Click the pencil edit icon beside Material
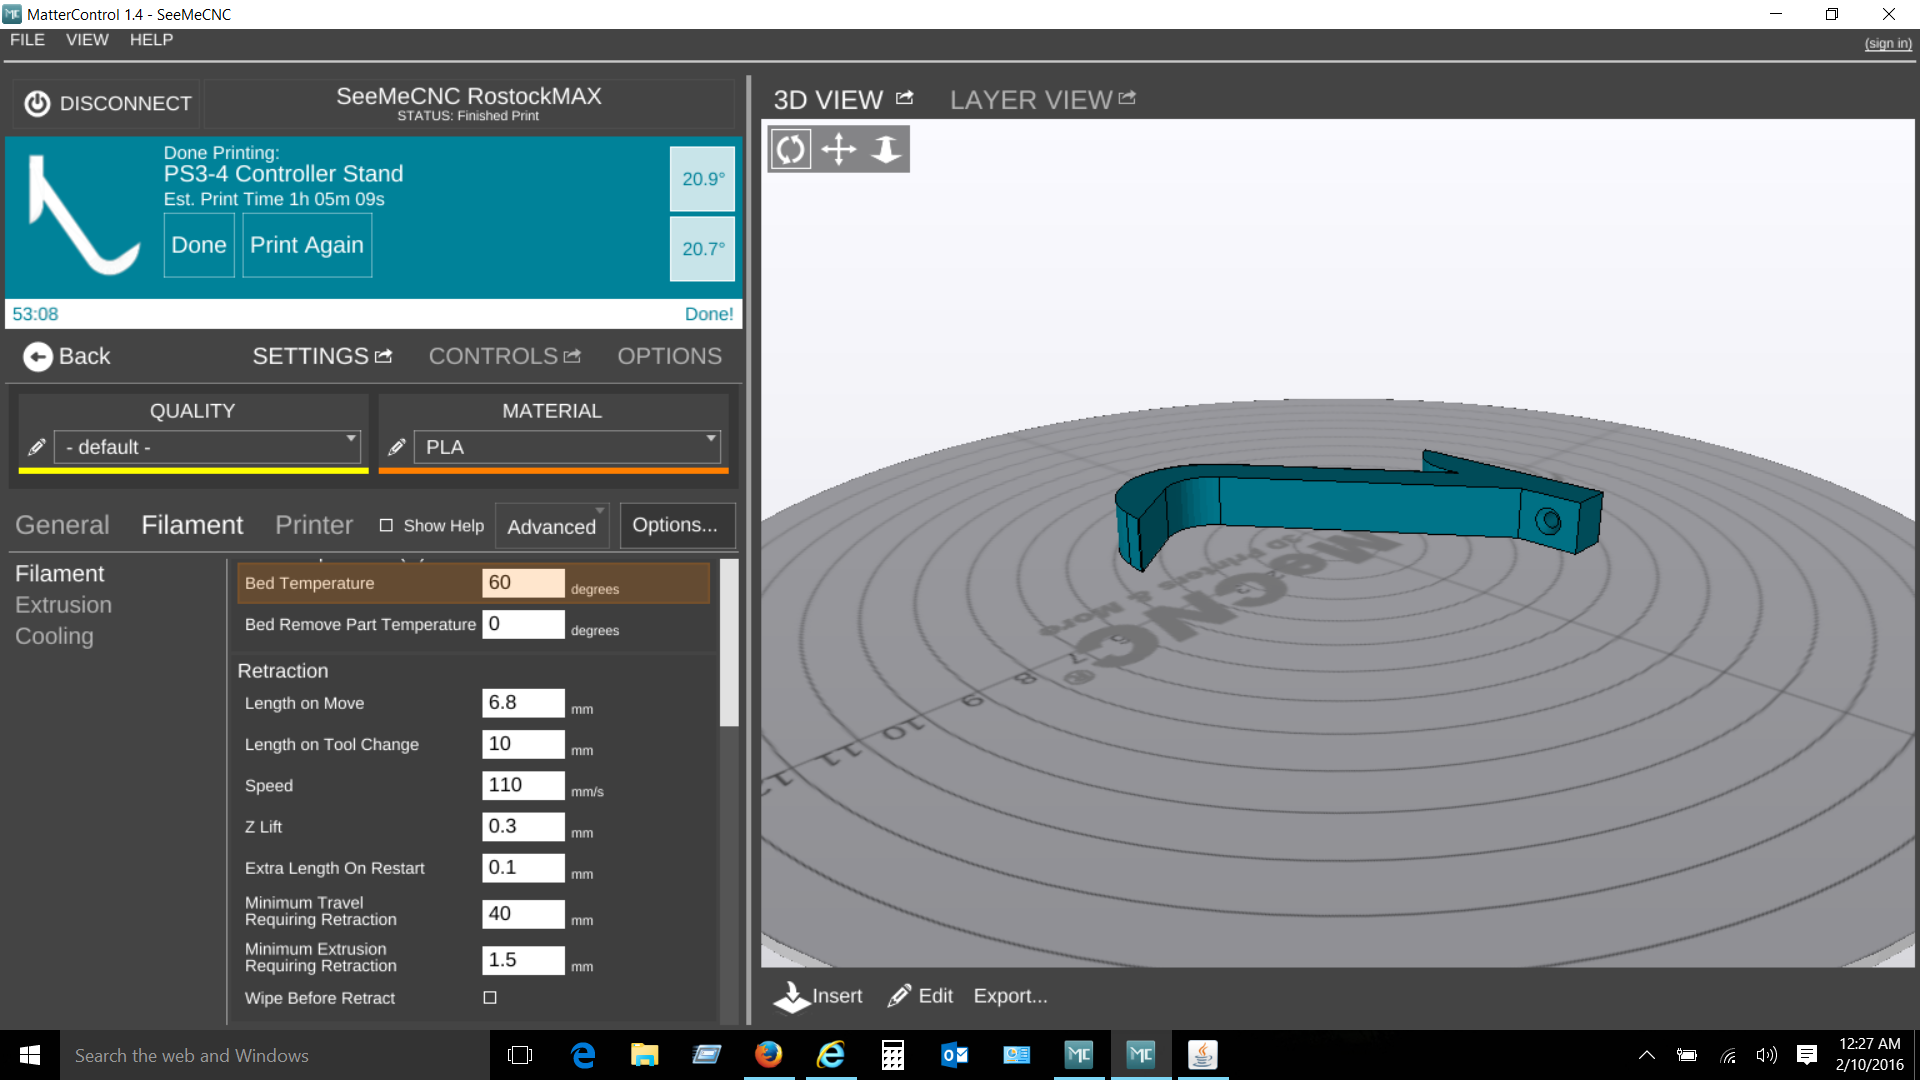The image size is (1920, 1080). point(397,447)
